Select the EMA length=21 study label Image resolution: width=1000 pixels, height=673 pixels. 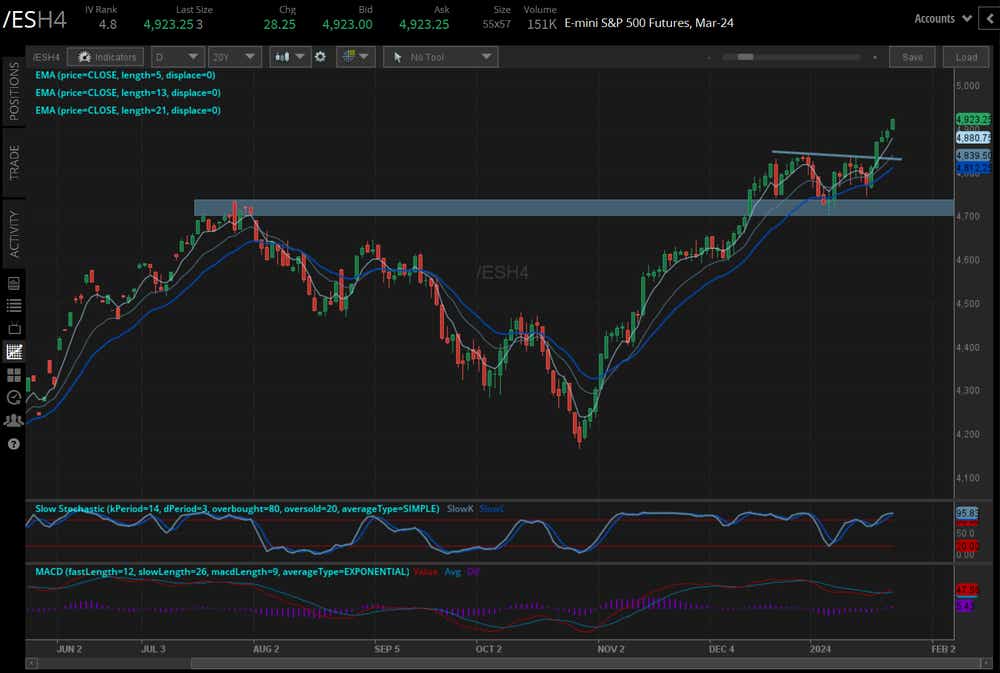point(128,110)
